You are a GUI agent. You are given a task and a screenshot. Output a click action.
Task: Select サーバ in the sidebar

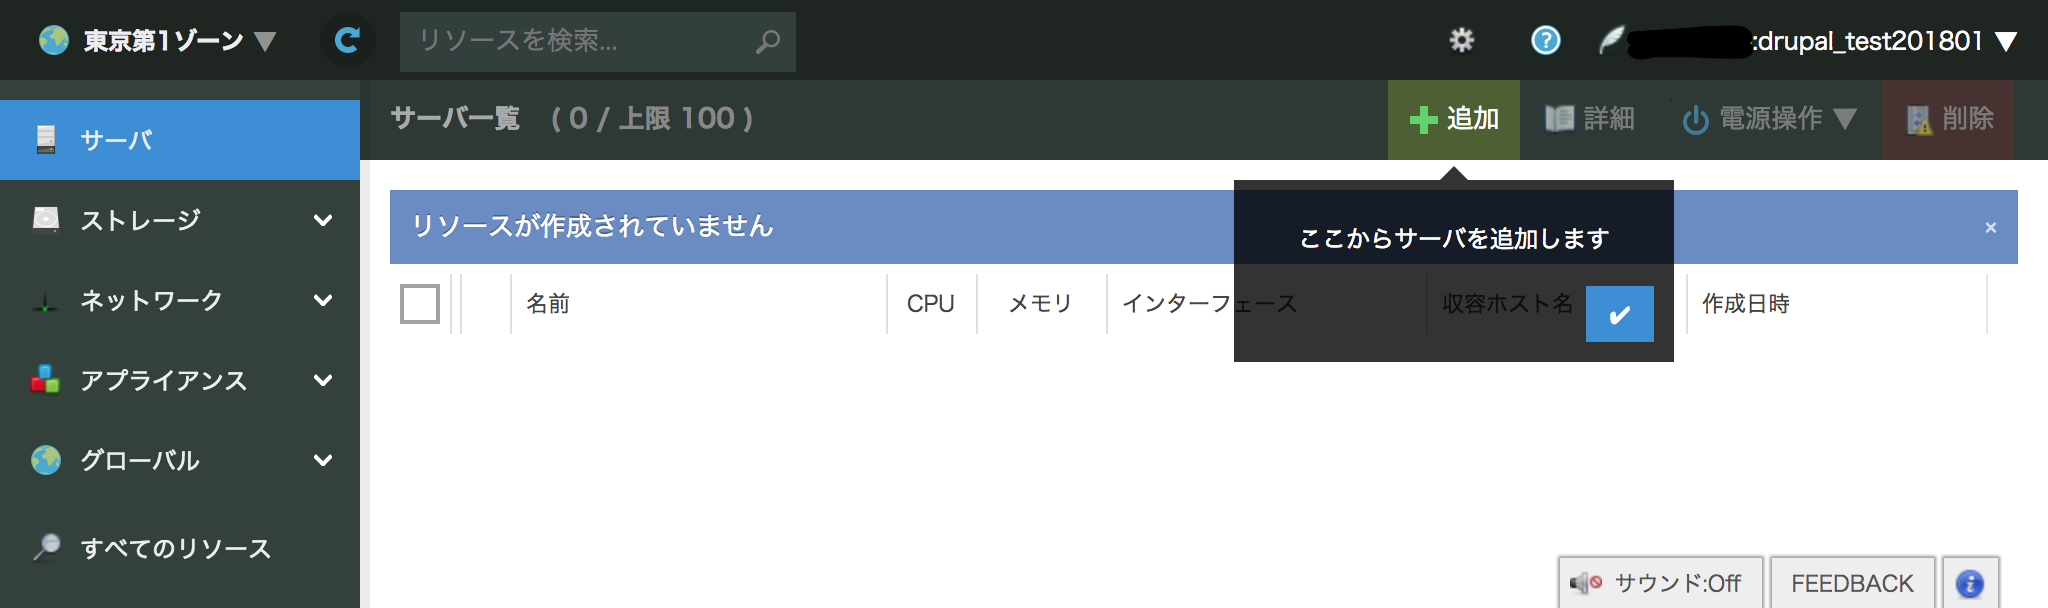(x=180, y=140)
